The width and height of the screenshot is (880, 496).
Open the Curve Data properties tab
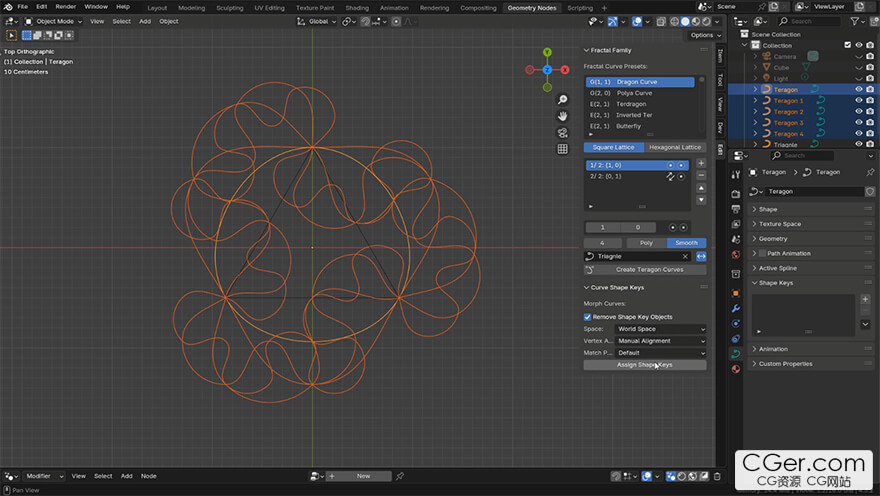tap(736, 353)
